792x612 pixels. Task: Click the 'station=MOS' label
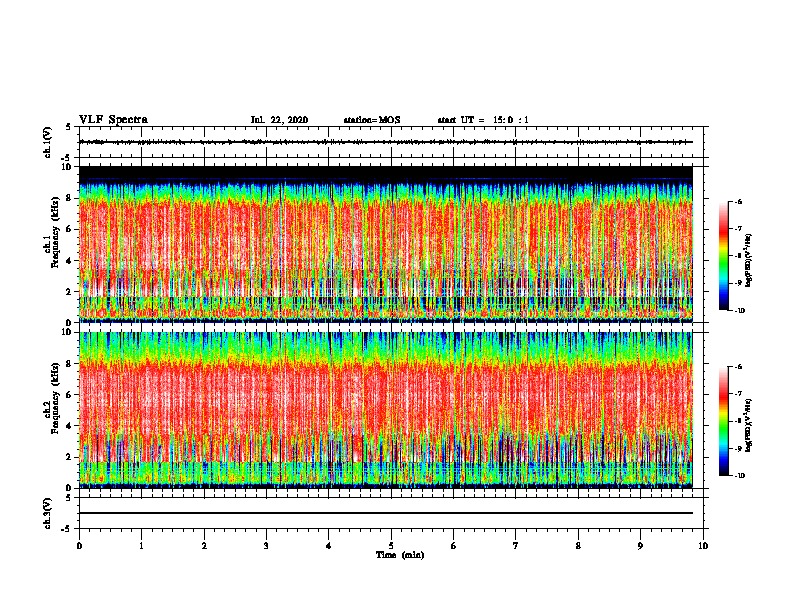372,120
